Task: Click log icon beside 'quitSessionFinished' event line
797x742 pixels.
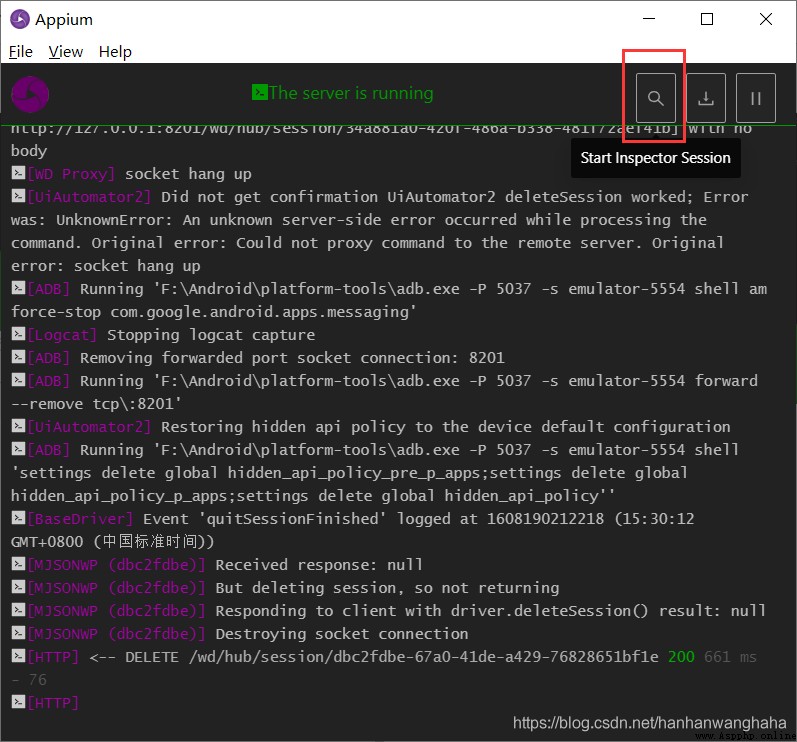Action: point(18,518)
